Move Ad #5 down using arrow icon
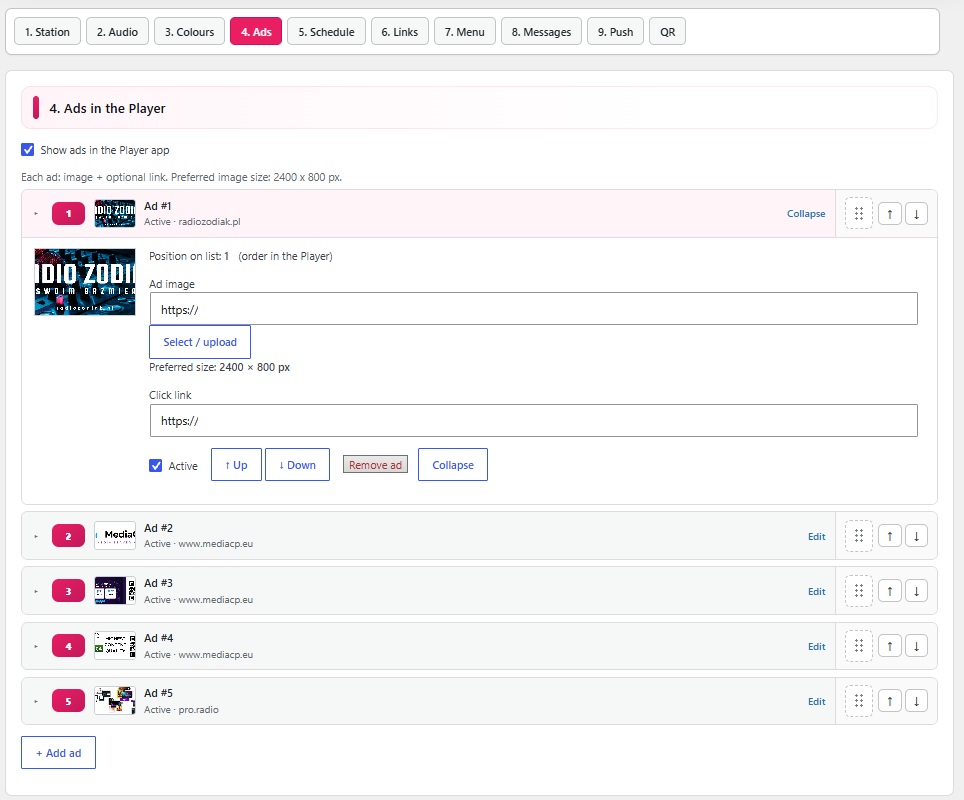The height and width of the screenshot is (800, 964). (916, 701)
